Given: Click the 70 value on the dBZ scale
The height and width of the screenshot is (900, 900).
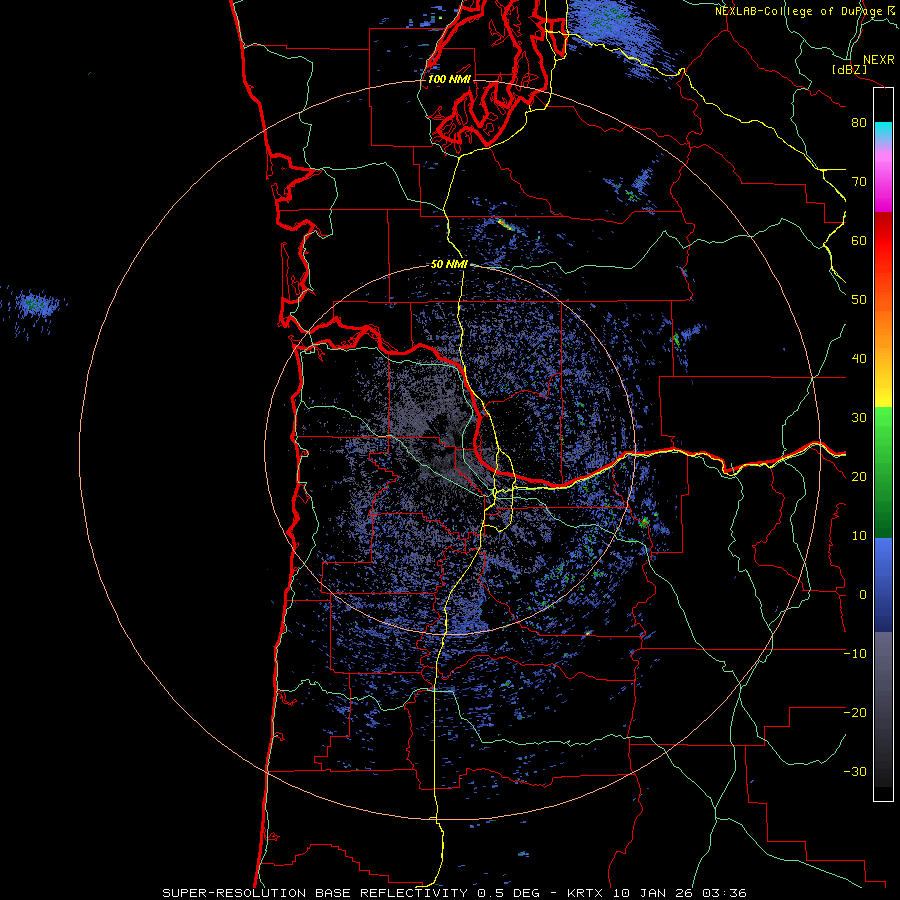Looking at the screenshot, I should (859, 182).
